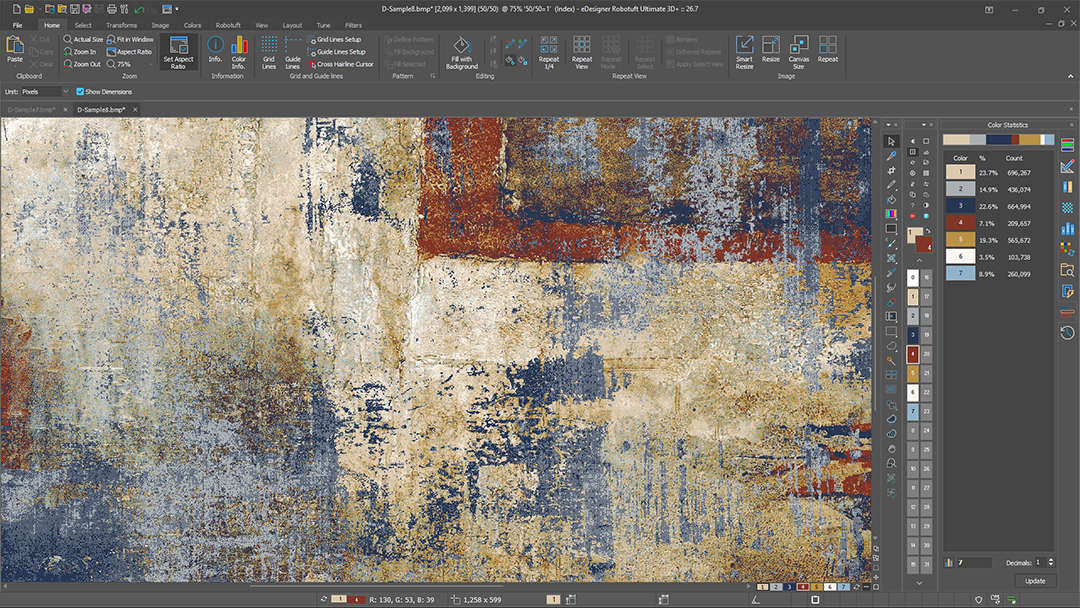Open the Layout ribbon tab
The image size is (1080, 608).
click(292, 25)
